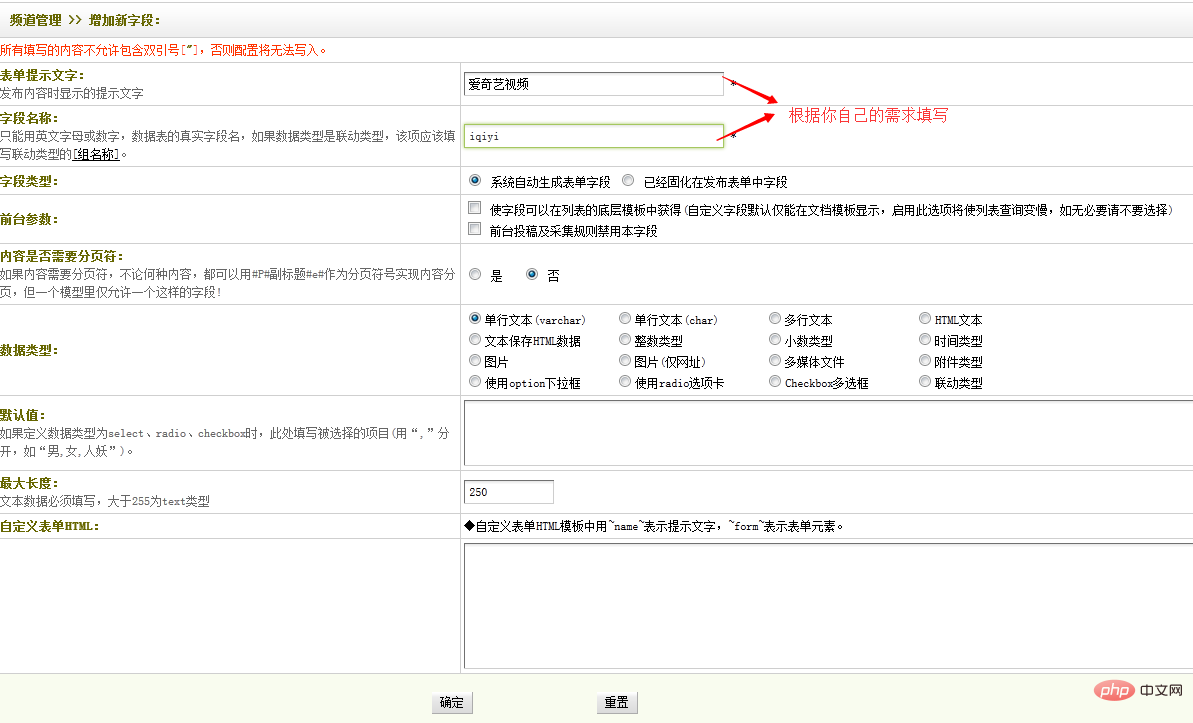Click the 数据类型 row label
The height and width of the screenshot is (723, 1193).
click(30, 350)
